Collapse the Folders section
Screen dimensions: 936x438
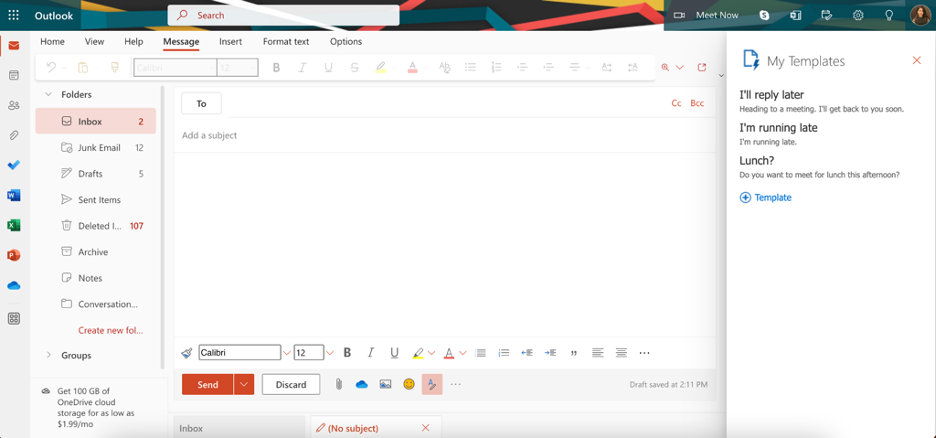pyautogui.click(x=48, y=95)
